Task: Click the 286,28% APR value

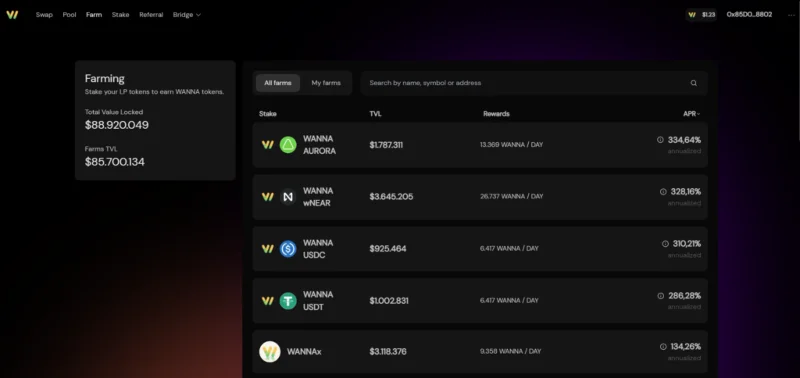Action: 685,296
